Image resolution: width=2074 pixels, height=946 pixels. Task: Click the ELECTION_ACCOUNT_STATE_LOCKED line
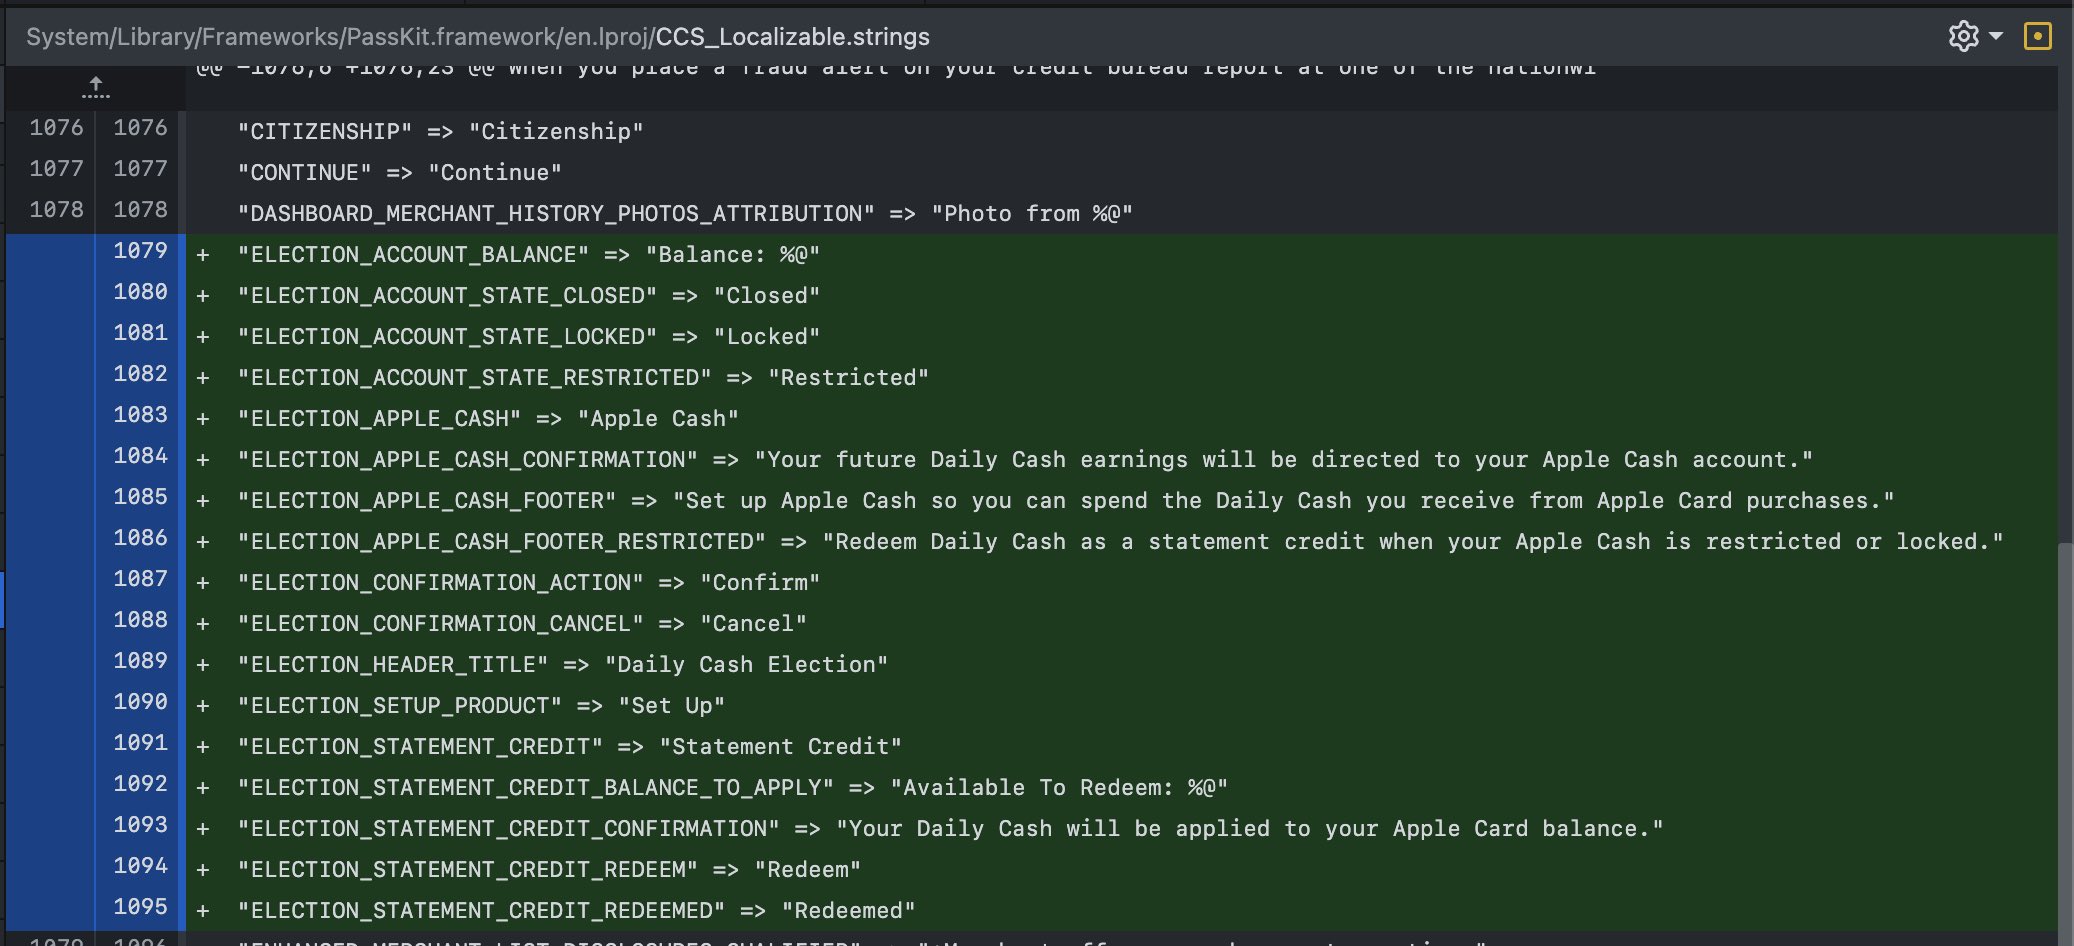pyautogui.click(x=528, y=336)
